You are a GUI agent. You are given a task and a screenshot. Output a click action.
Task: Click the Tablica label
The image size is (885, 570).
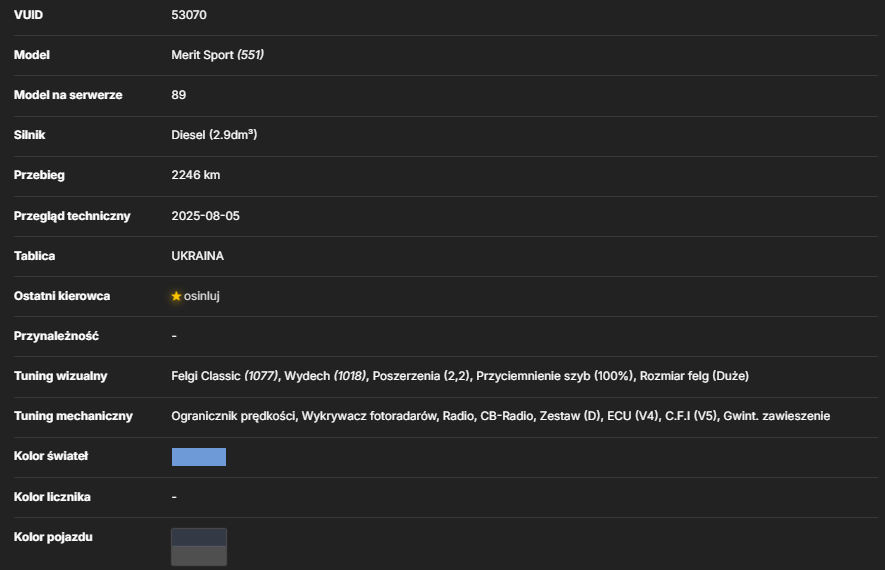tap(34, 256)
